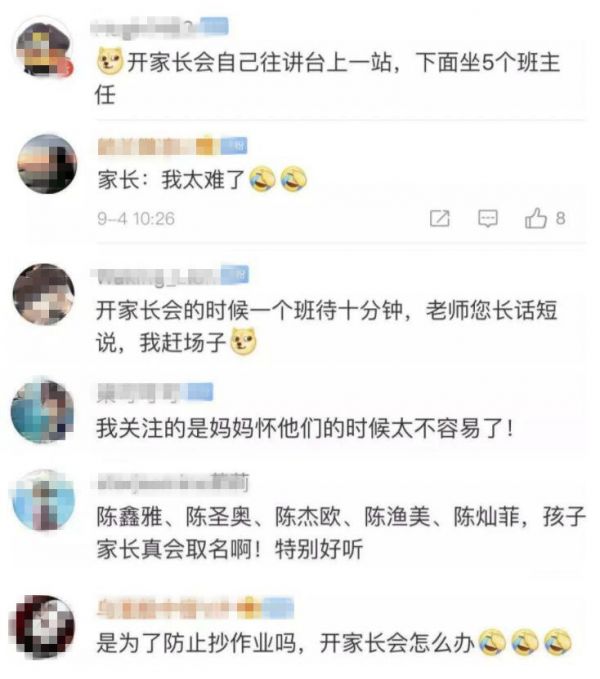The height and width of the screenshot is (679, 600).
Task: Click username above 陈鑫雅、陈圣奥 comment
Action: point(173,482)
